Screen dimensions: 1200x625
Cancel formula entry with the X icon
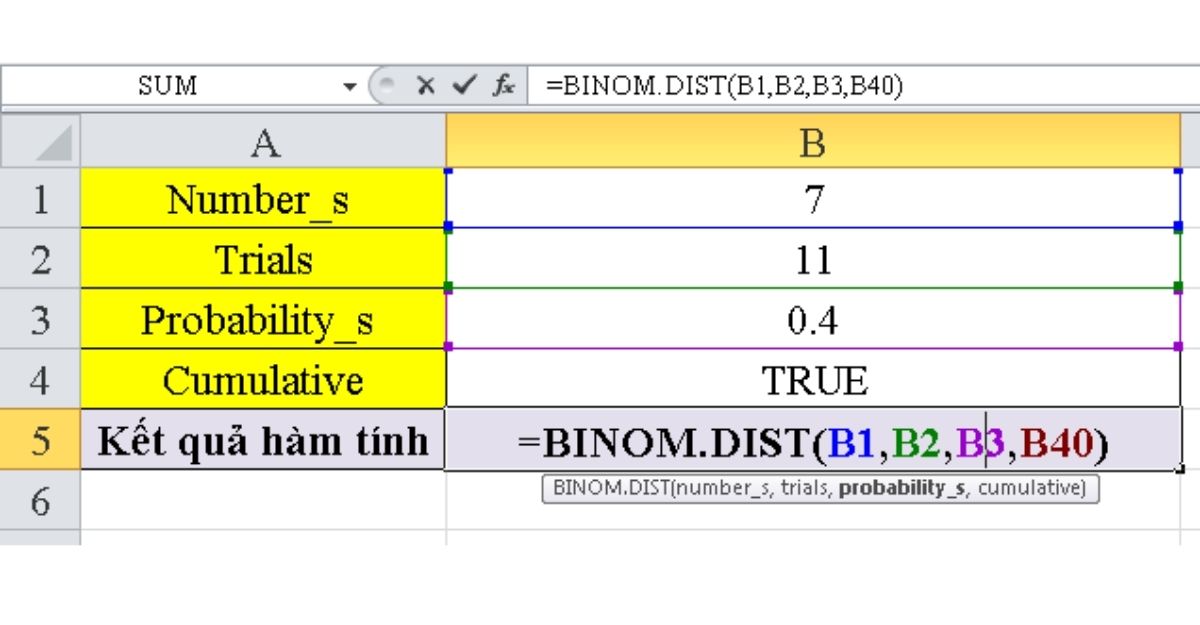(x=423, y=86)
